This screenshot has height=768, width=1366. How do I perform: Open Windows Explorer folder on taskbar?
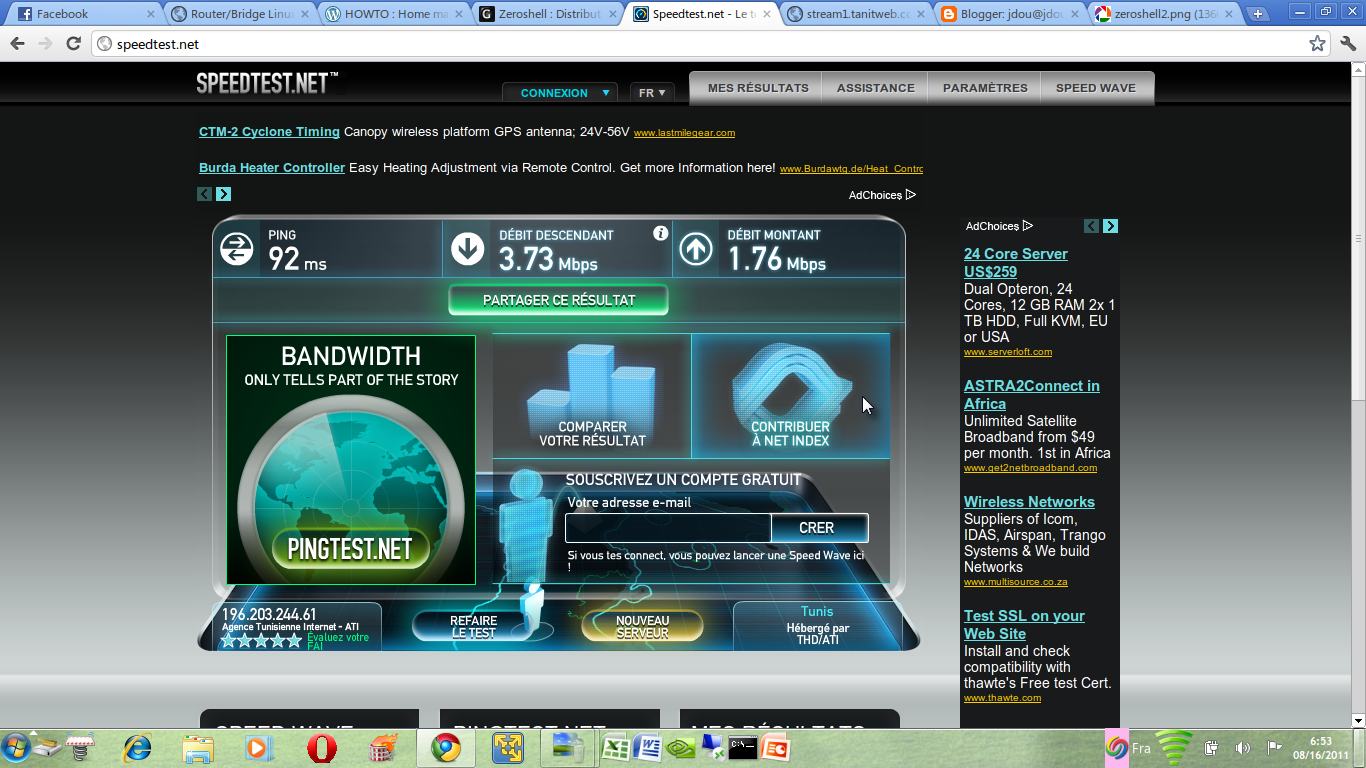point(198,748)
